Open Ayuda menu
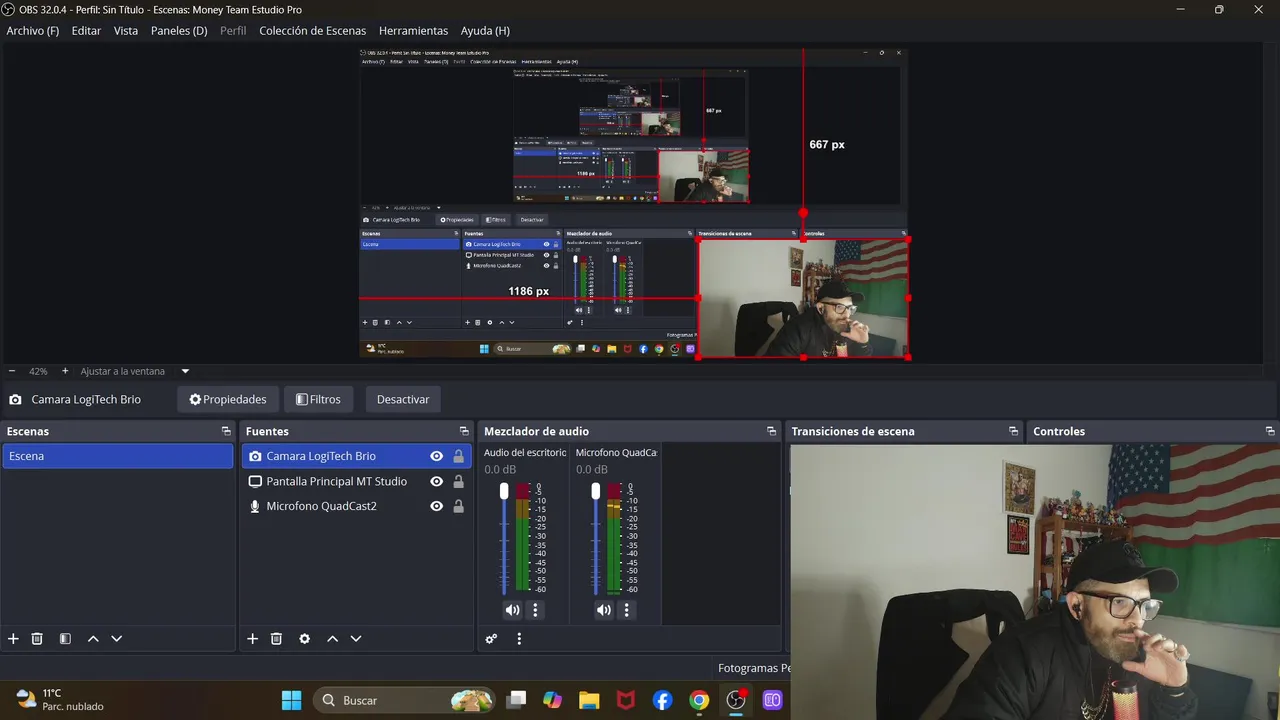This screenshot has height=720, width=1280. (485, 31)
